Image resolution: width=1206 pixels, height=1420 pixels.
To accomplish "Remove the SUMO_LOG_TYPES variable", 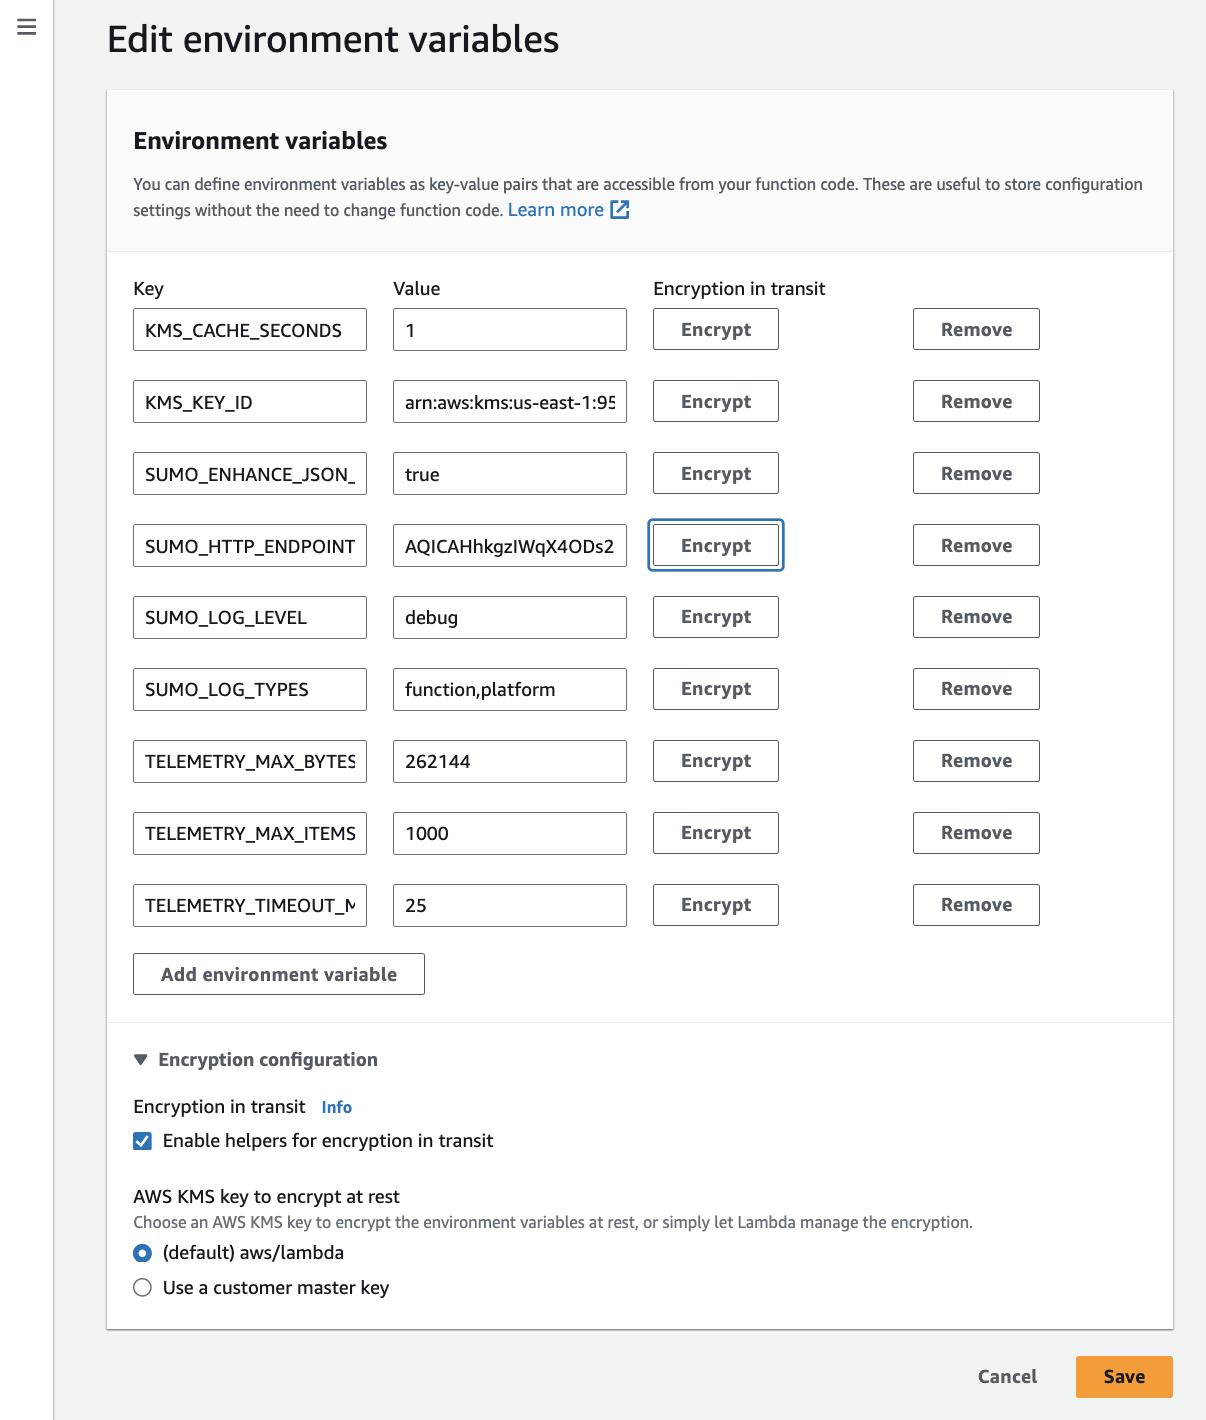I will click(975, 688).
